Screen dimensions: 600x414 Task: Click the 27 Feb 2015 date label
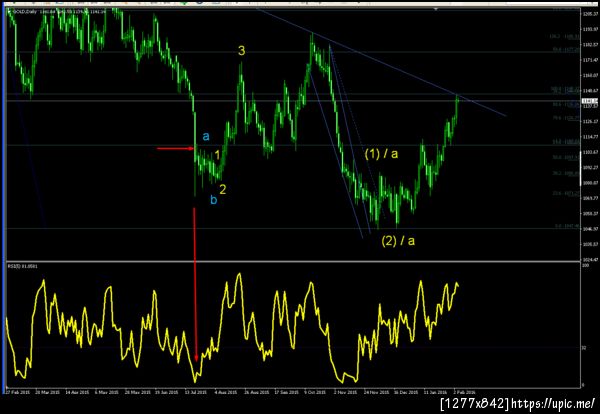18,393
